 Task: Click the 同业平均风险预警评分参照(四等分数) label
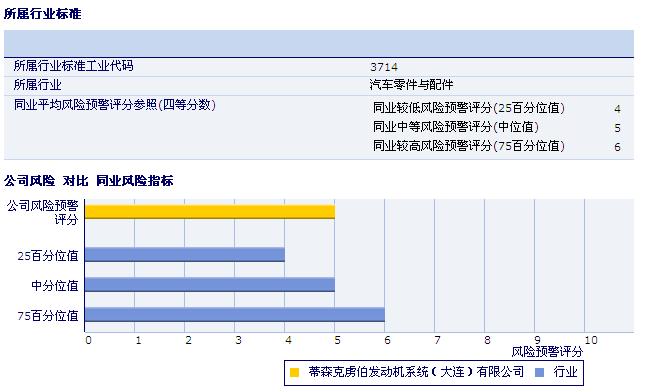[x=115, y=105]
